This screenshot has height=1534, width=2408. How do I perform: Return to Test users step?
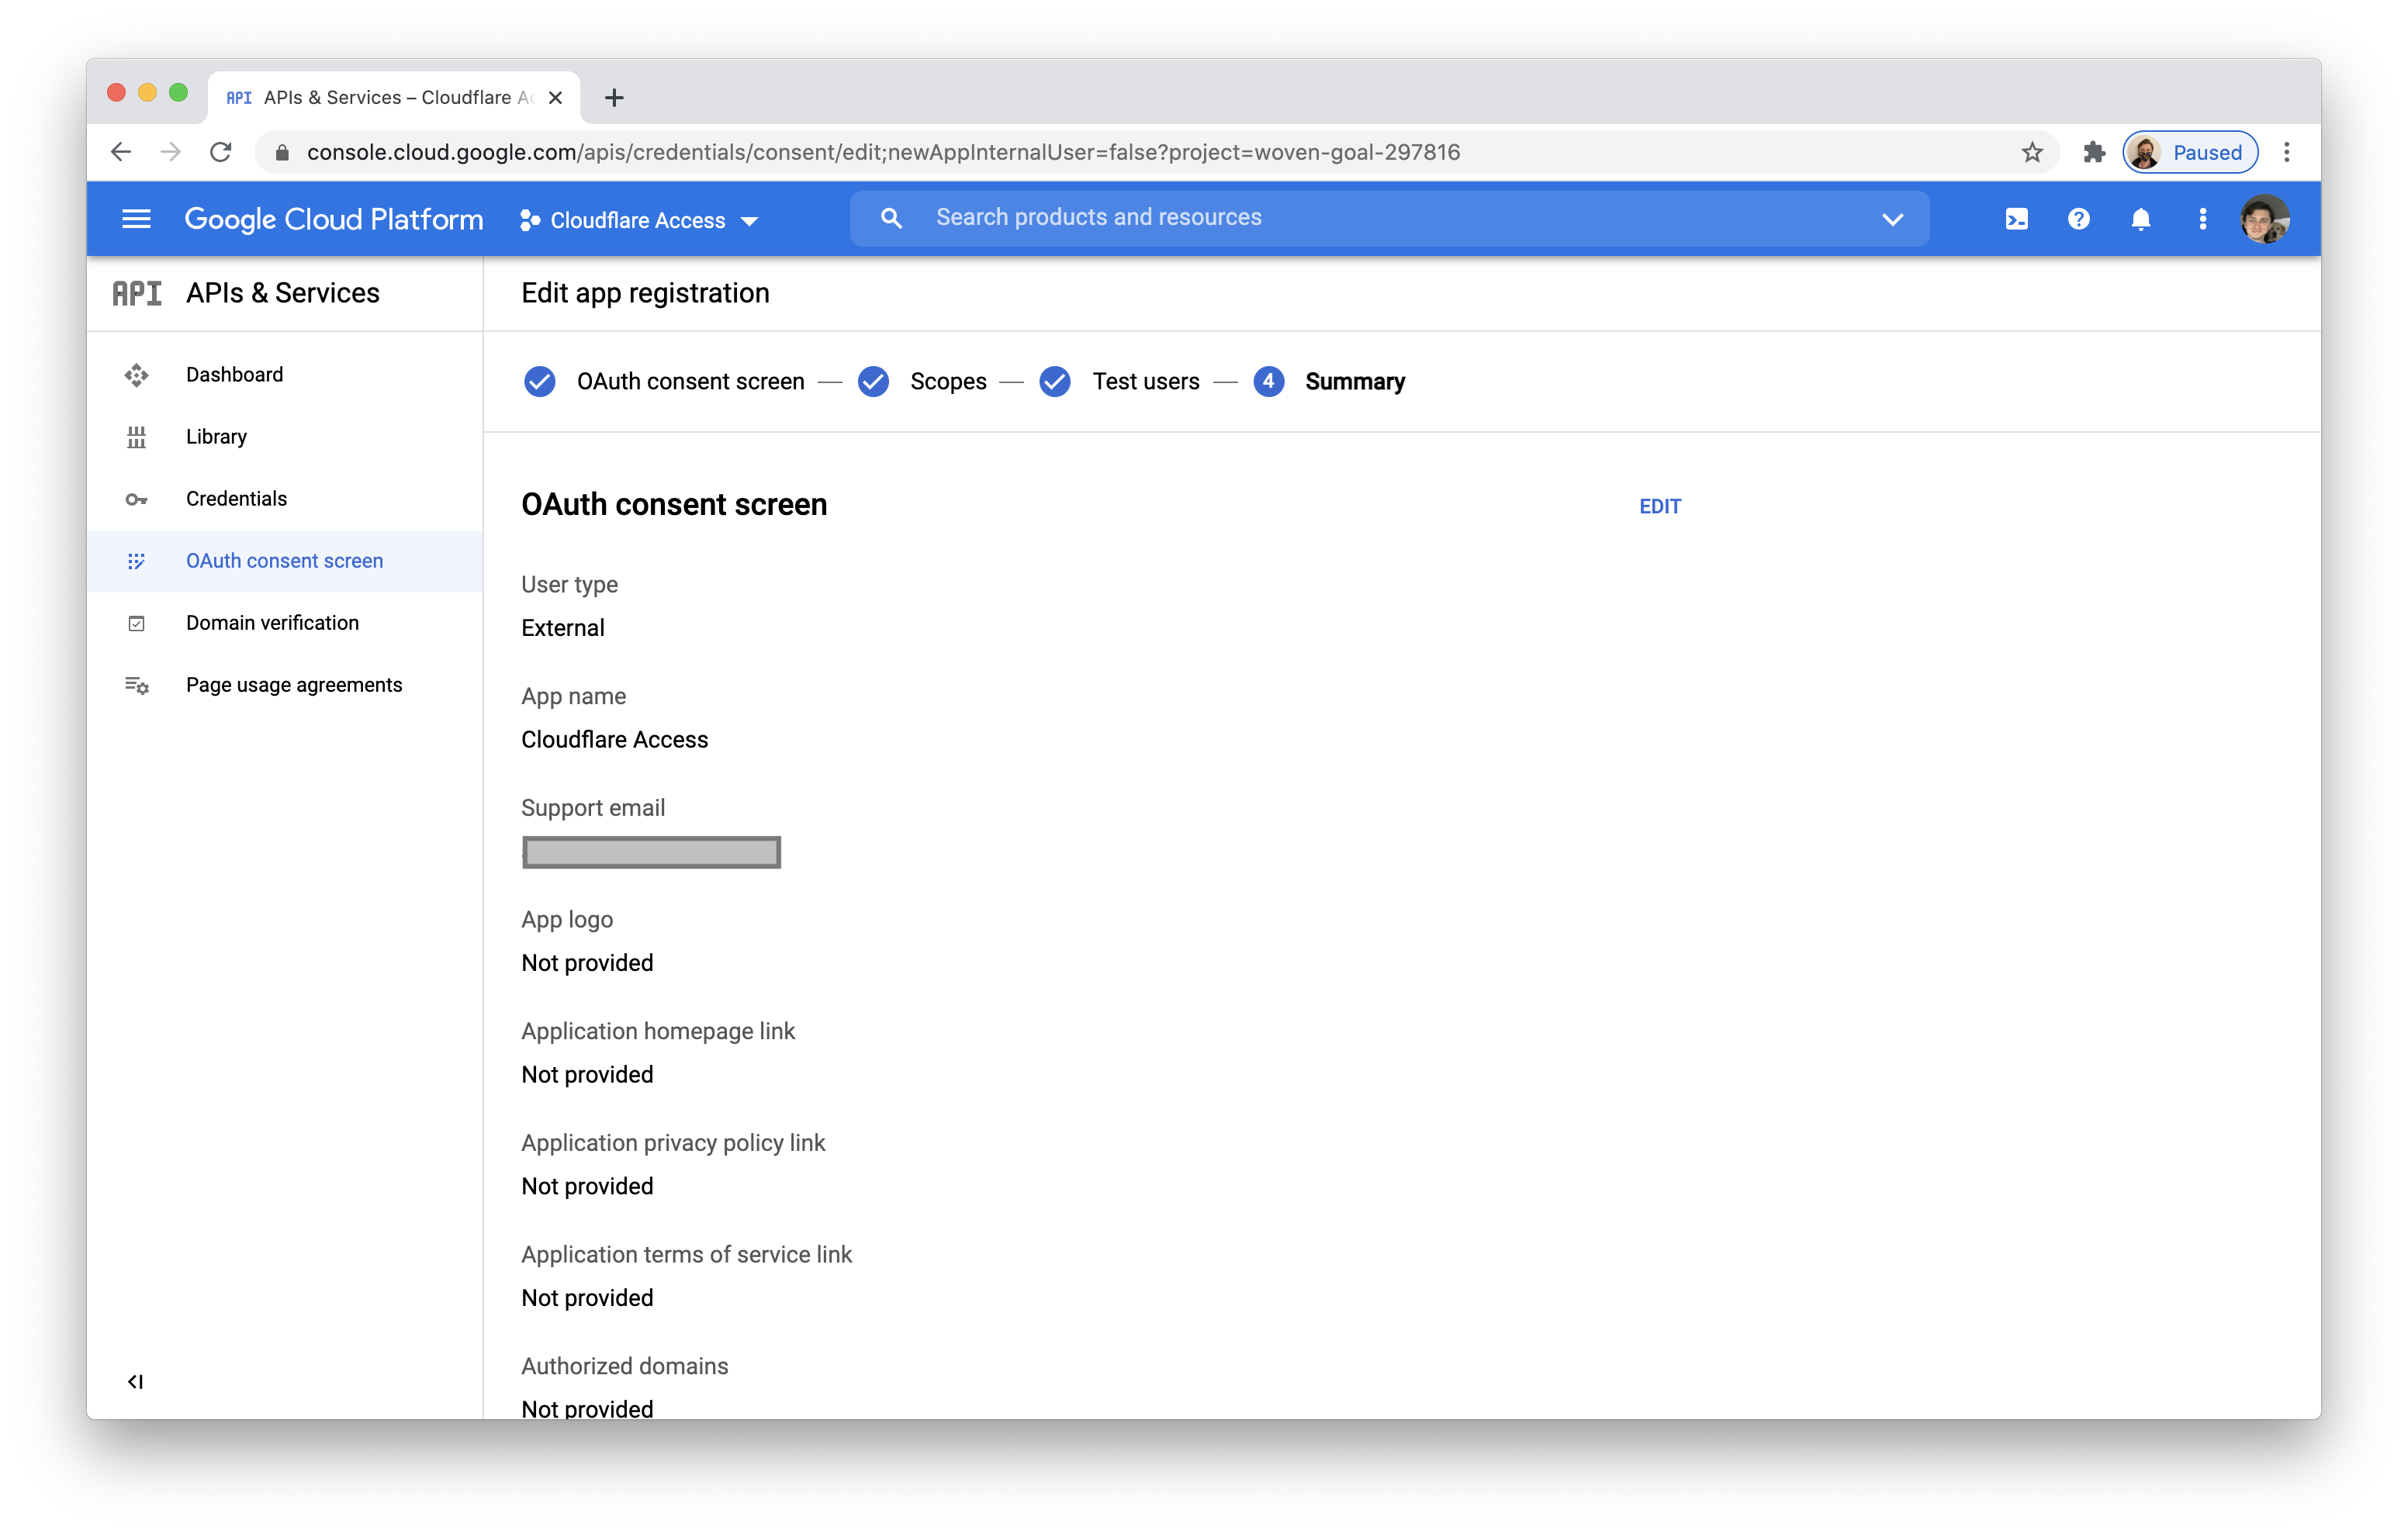[x=1145, y=381]
